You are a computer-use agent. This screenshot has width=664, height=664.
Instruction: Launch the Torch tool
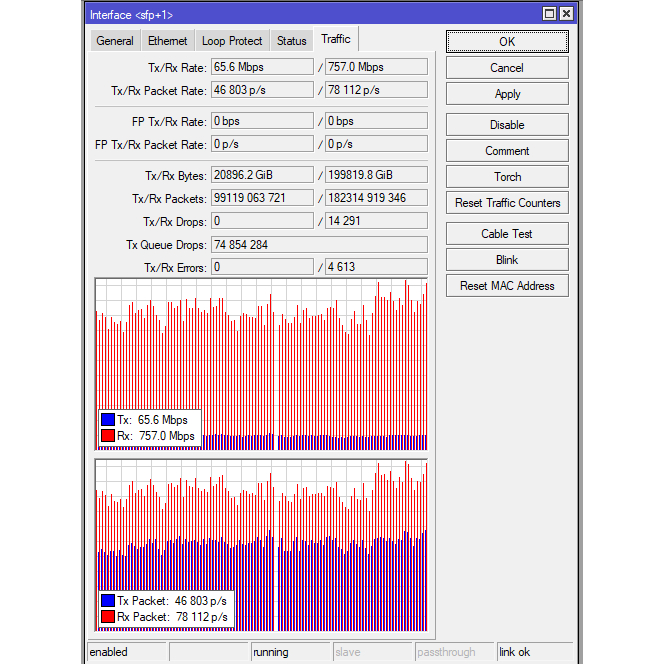507,177
